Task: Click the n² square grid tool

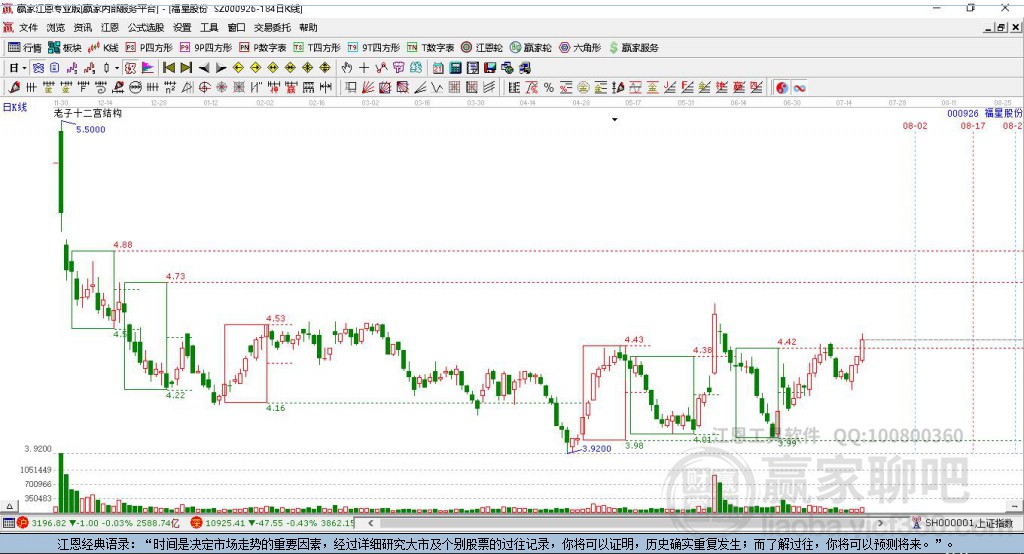Action: coord(170,88)
